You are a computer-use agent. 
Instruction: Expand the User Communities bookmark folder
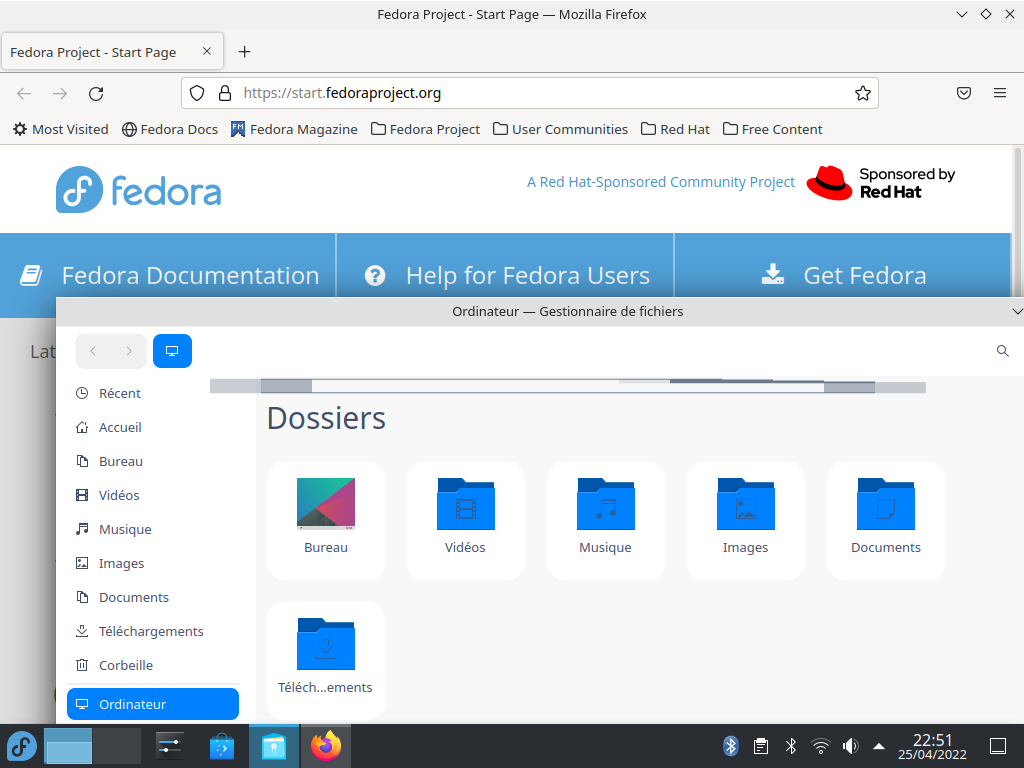[x=560, y=129]
